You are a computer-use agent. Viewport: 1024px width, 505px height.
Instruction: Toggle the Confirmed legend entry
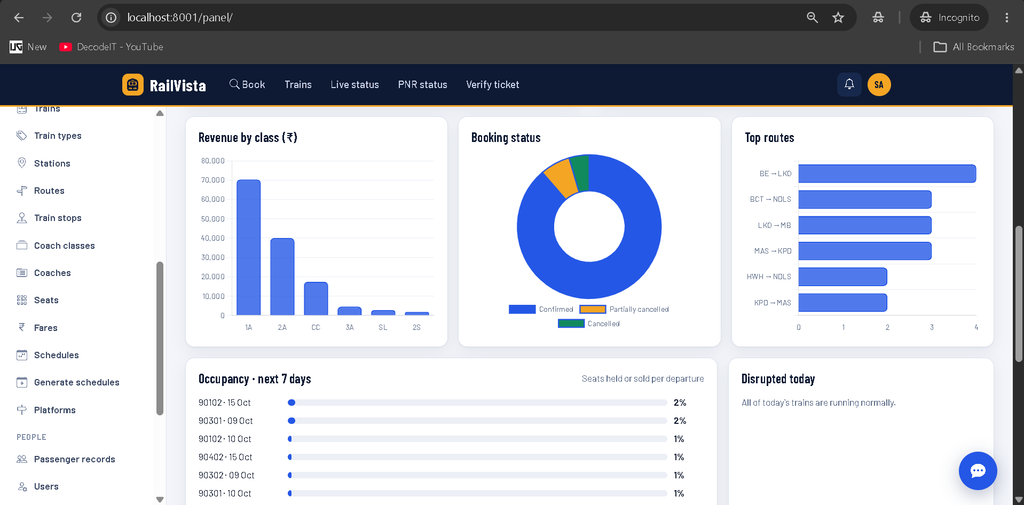pos(541,309)
